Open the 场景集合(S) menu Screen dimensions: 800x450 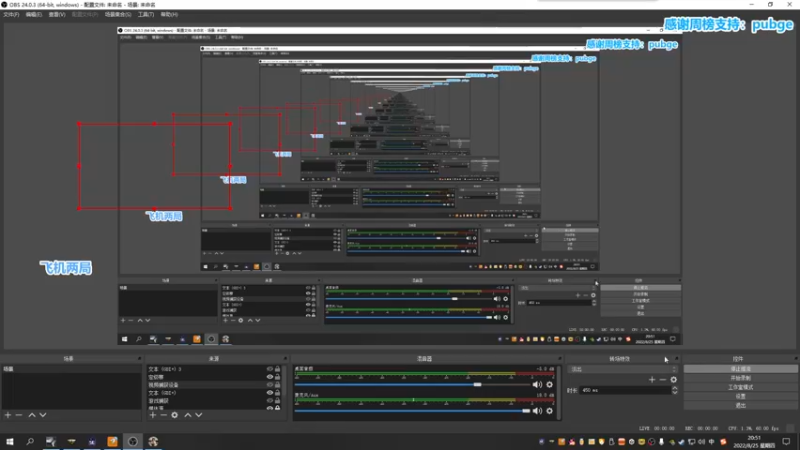(x=118, y=15)
